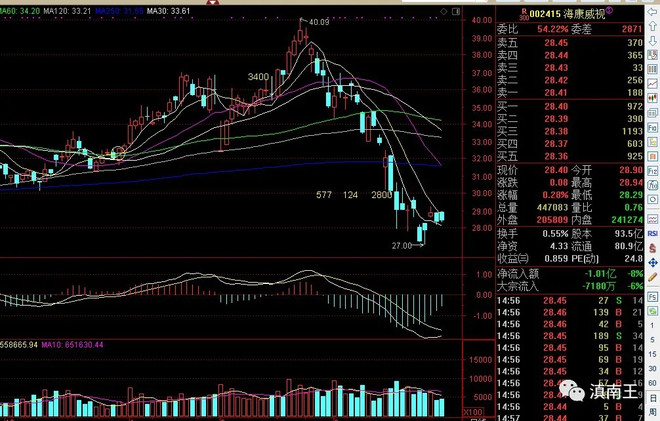
Task: Switch to the 1-minute period
Action: coord(652,325)
